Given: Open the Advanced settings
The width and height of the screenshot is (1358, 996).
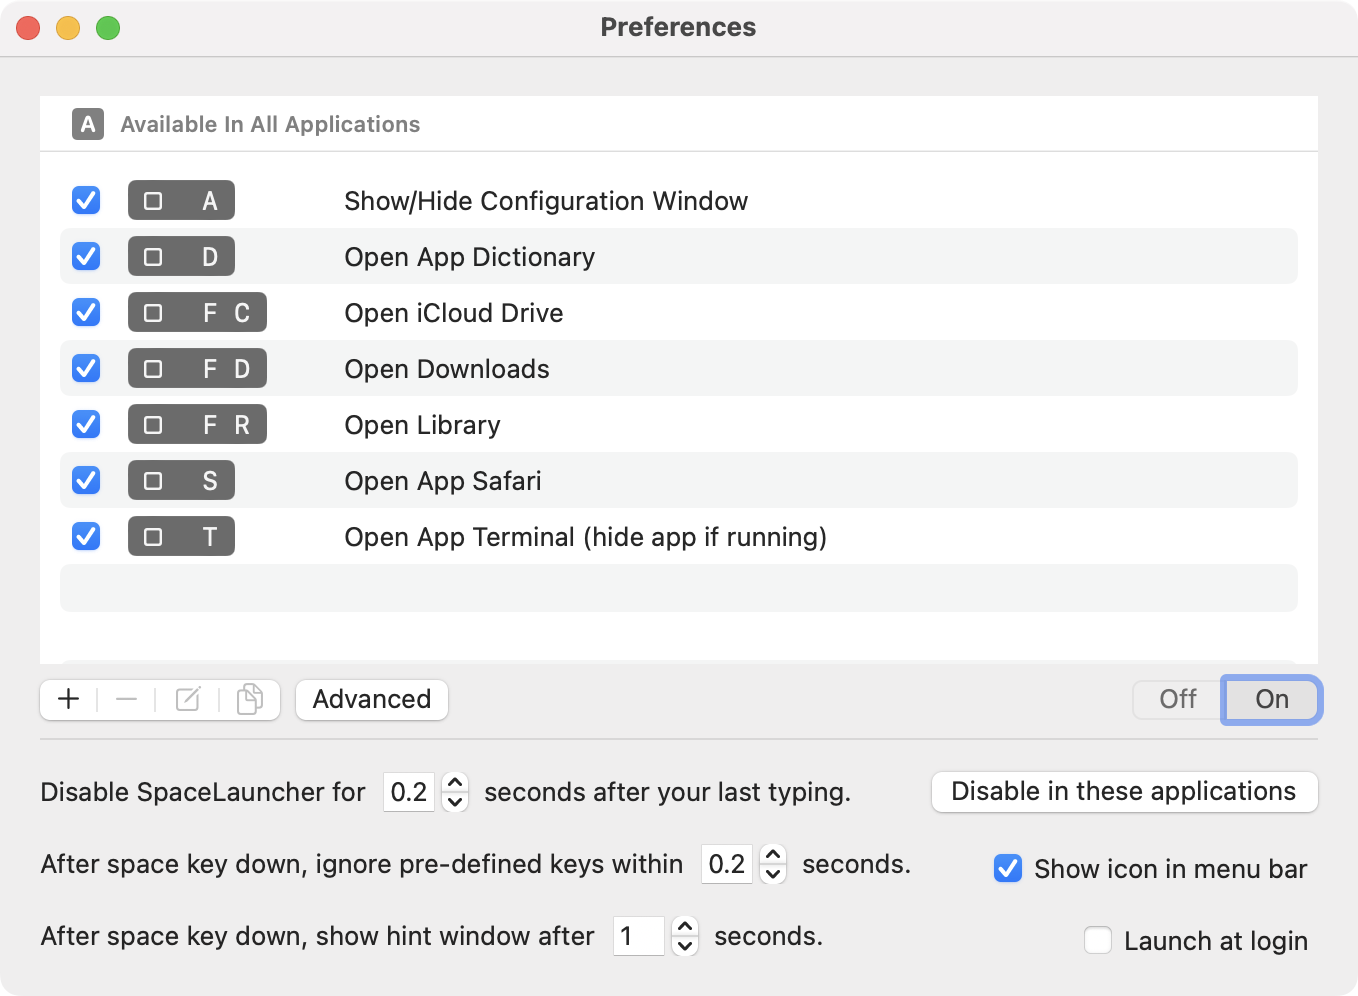Looking at the screenshot, I should 372,699.
